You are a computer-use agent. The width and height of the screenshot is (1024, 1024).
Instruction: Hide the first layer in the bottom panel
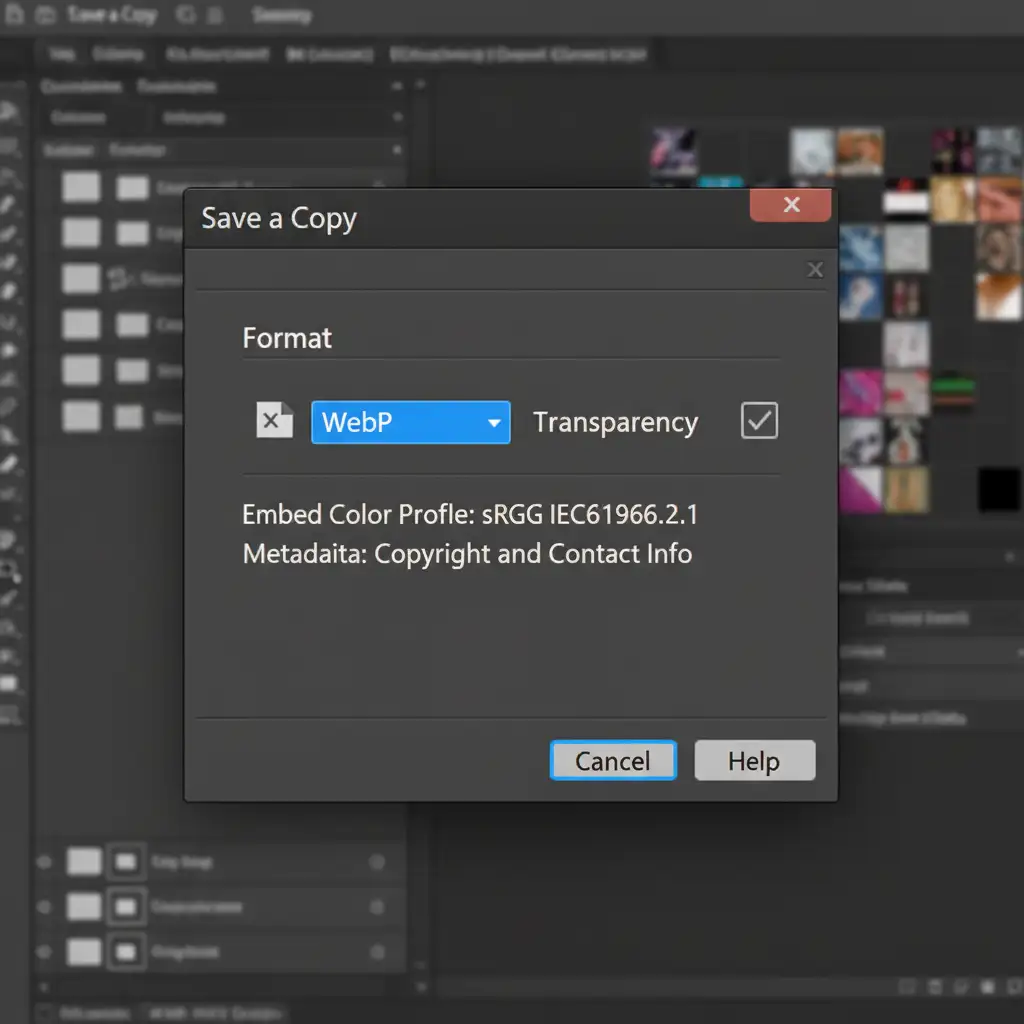[x=44, y=861]
